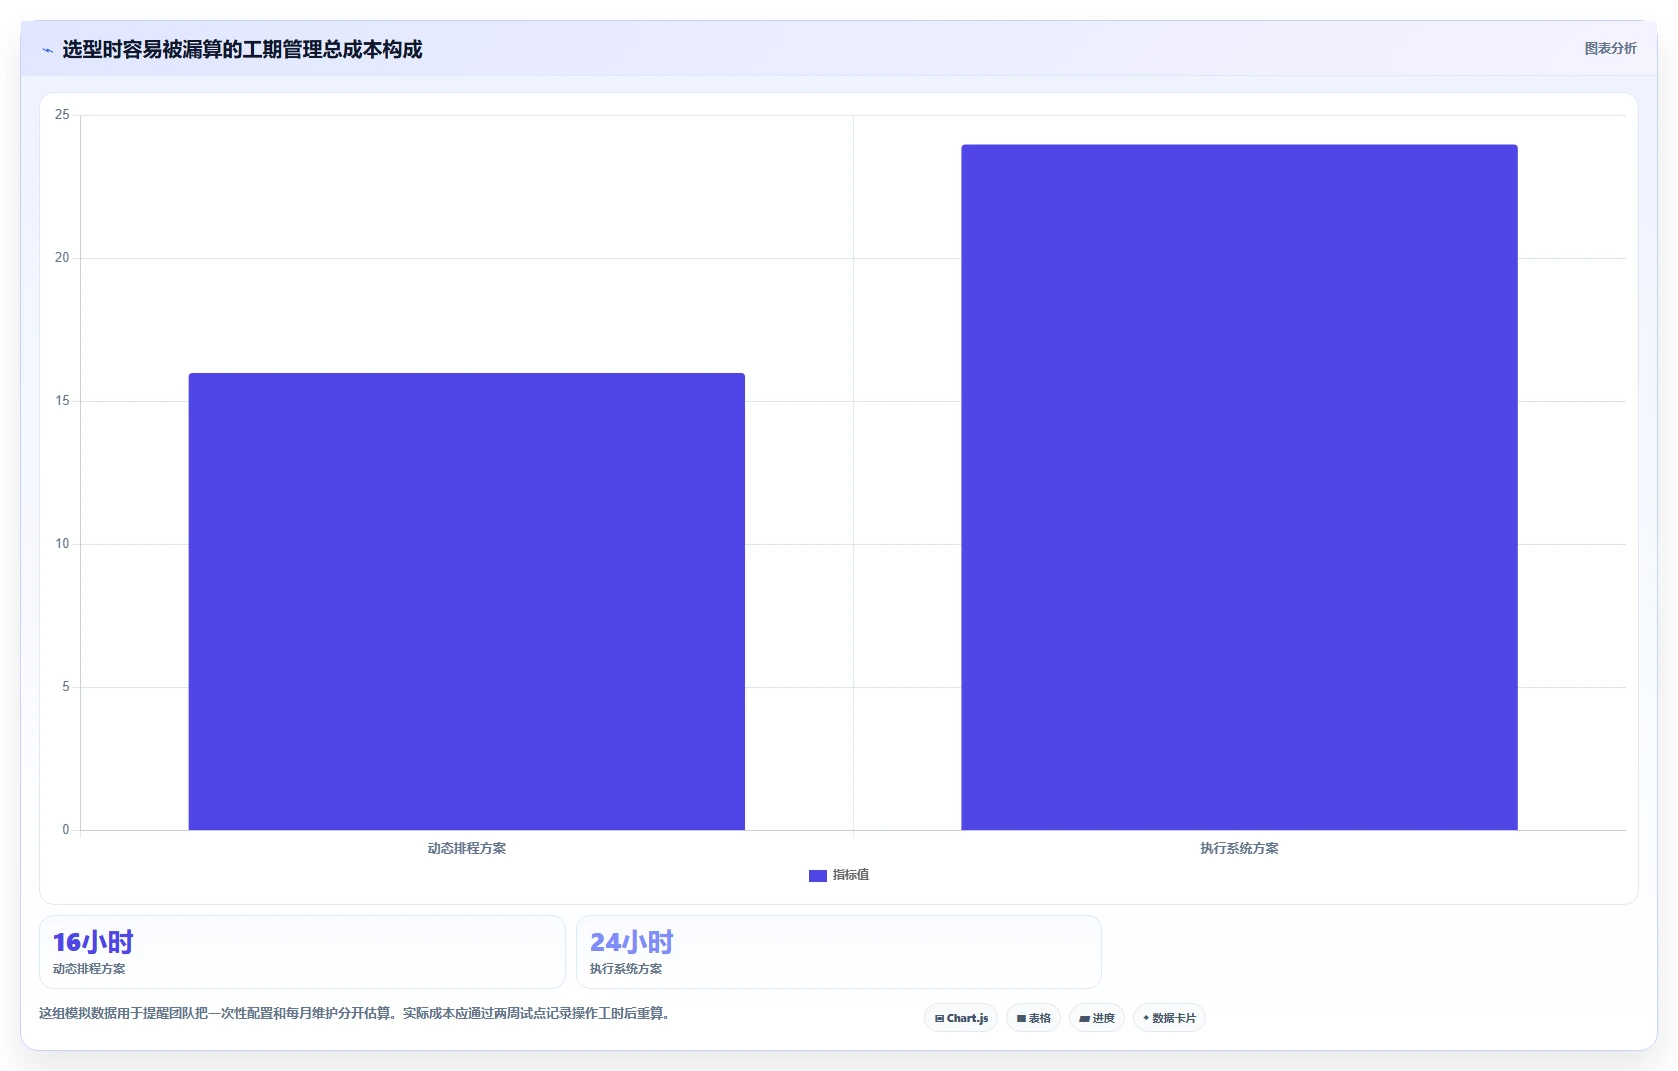Screen dimensions: 1678x1071
Task: Click the Chart.js tag chip
Action: click(961, 1018)
